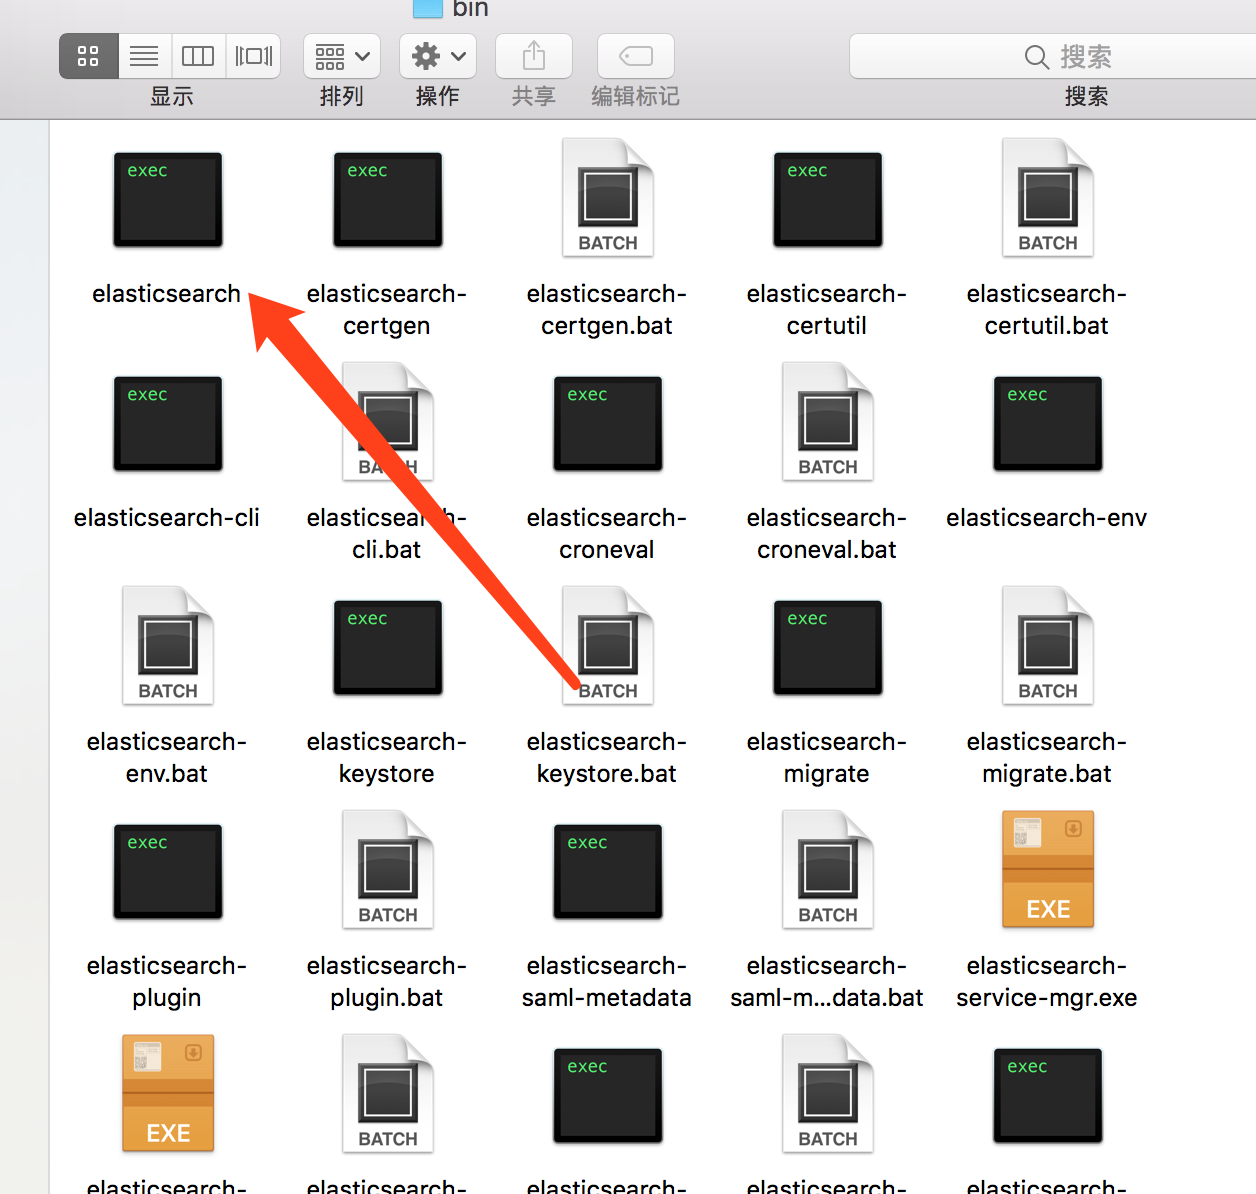Click the 编辑标记 edit tags button
1256x1194 pixels.
[x=636, y=56]
